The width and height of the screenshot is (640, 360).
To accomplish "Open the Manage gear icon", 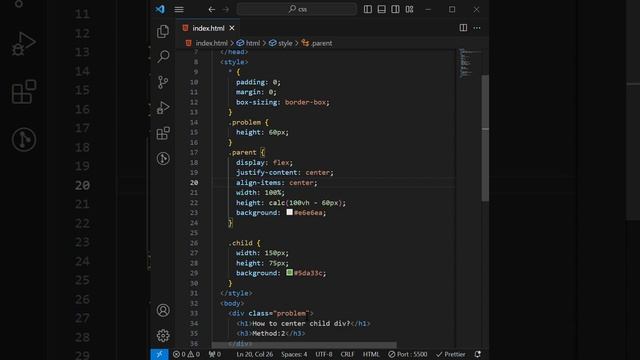I will click(163, 336).
